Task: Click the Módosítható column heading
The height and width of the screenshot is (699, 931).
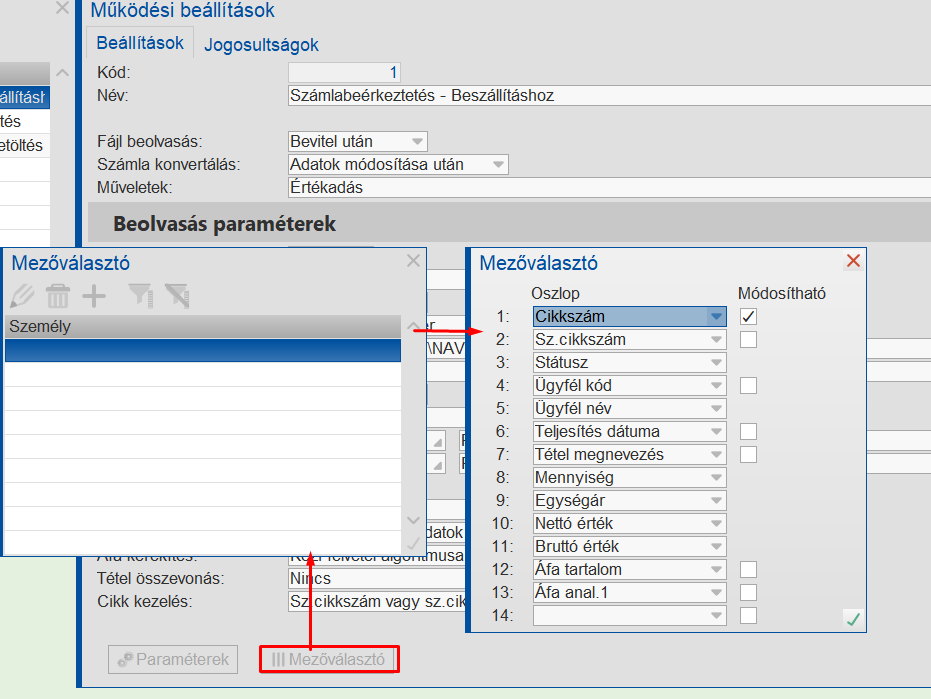Action: 781,293
